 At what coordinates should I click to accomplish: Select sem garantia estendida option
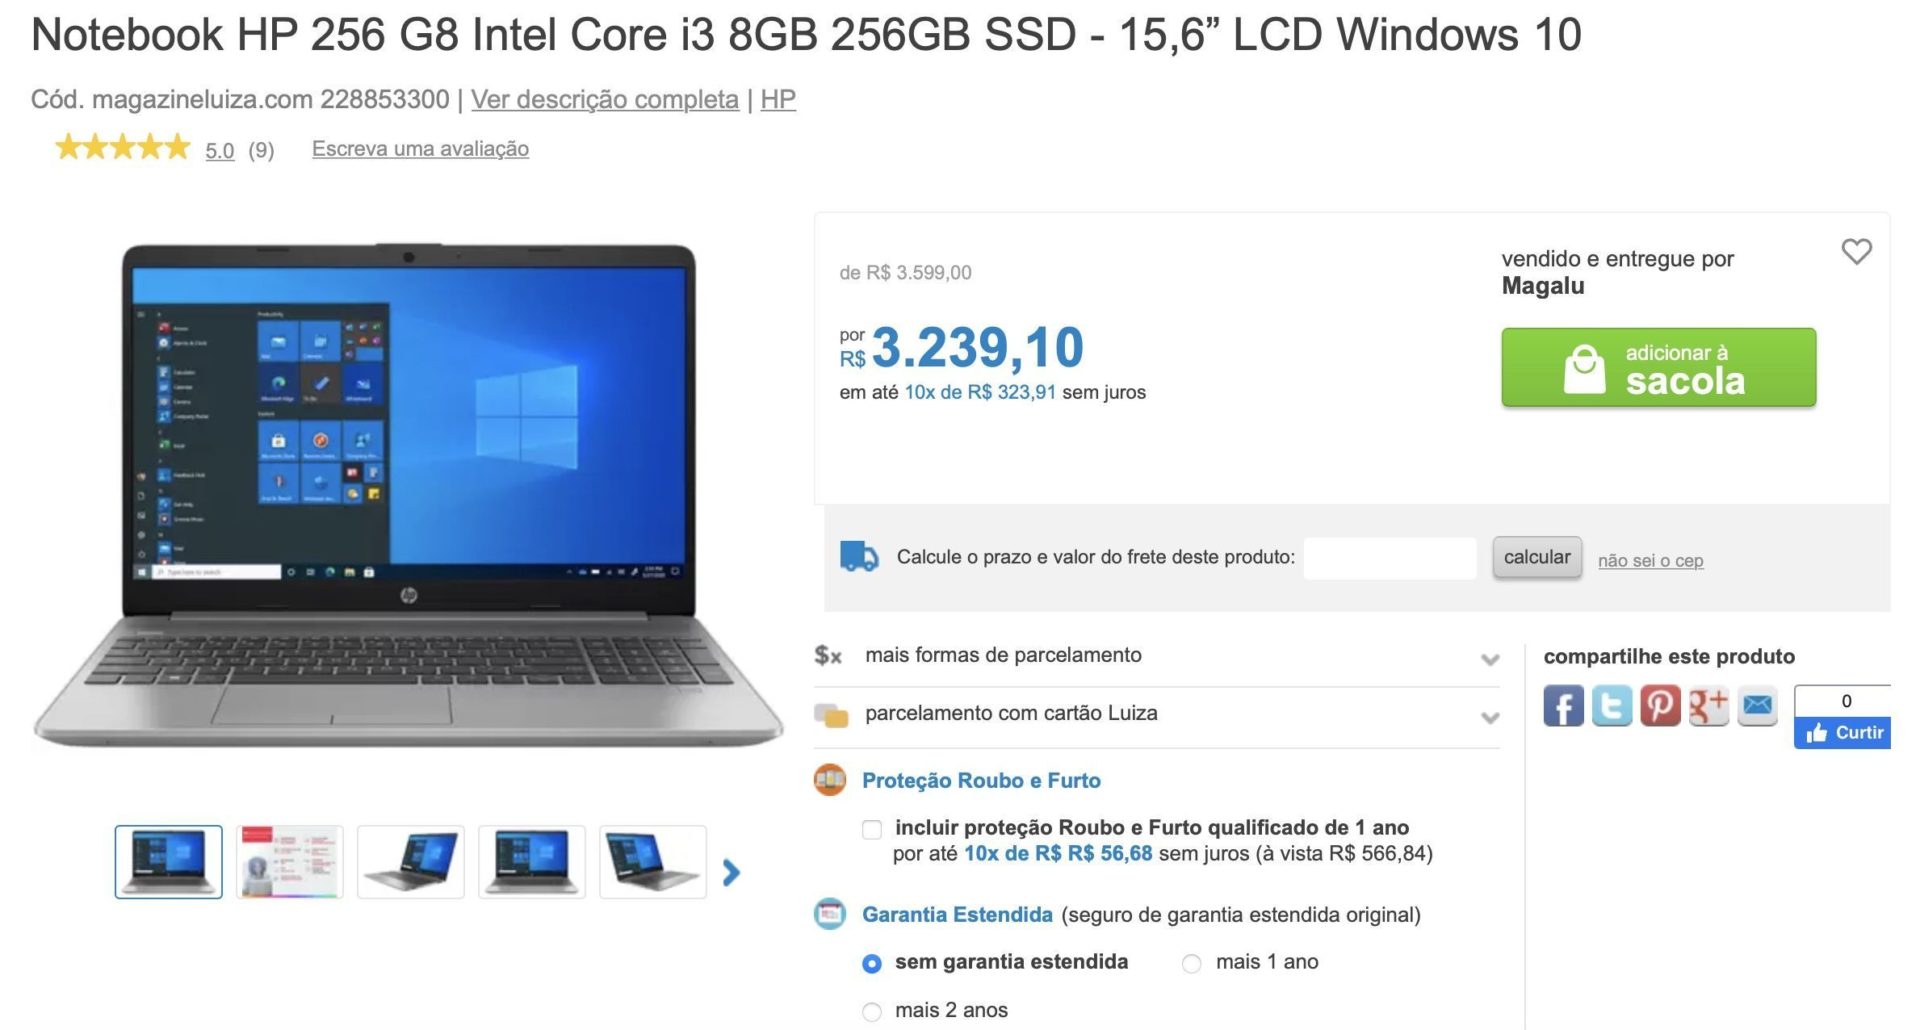[872, 963]
